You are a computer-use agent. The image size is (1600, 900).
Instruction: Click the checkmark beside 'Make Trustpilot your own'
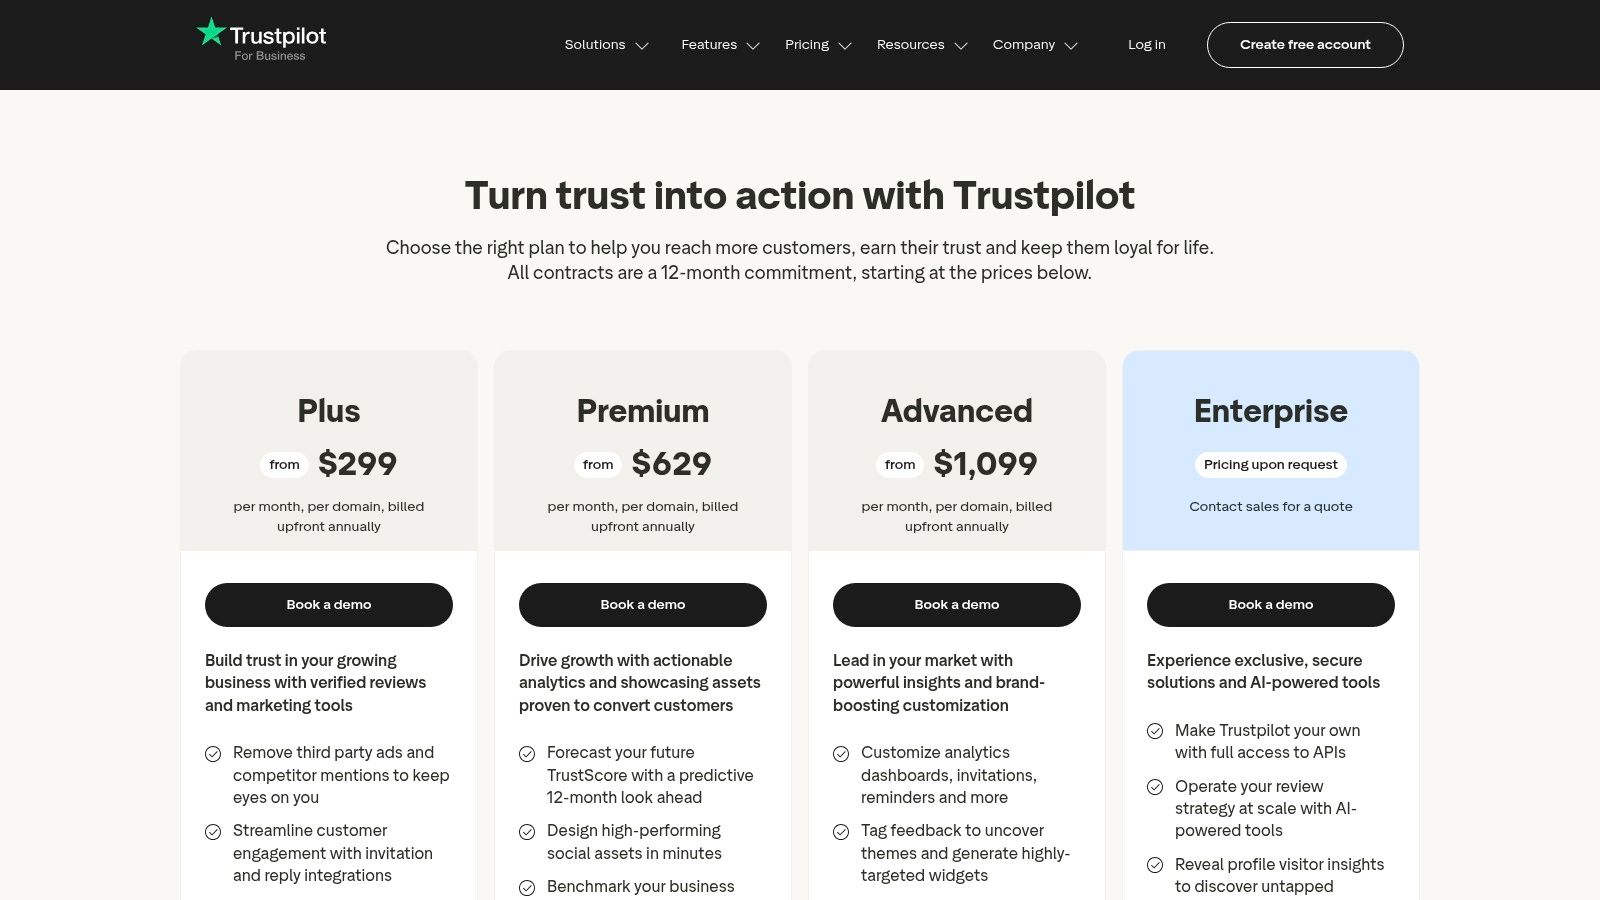[1156, 730]
